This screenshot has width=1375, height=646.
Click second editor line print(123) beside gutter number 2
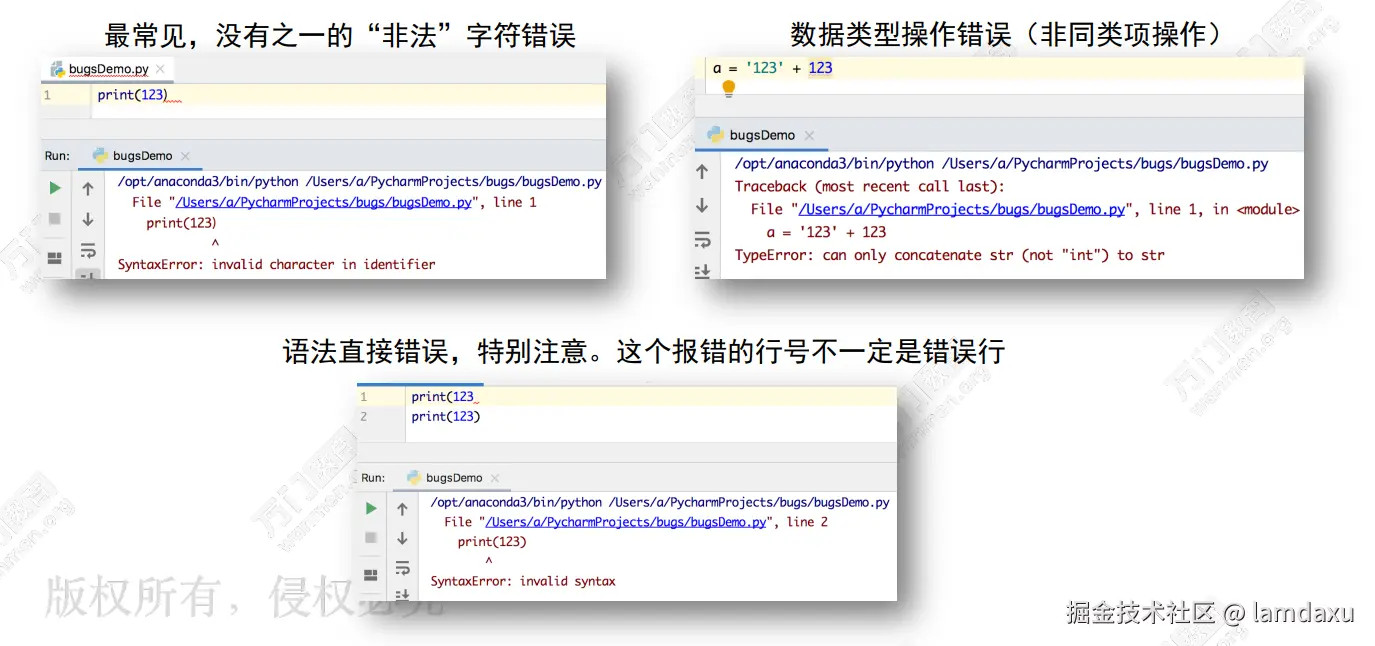[446, 416]
